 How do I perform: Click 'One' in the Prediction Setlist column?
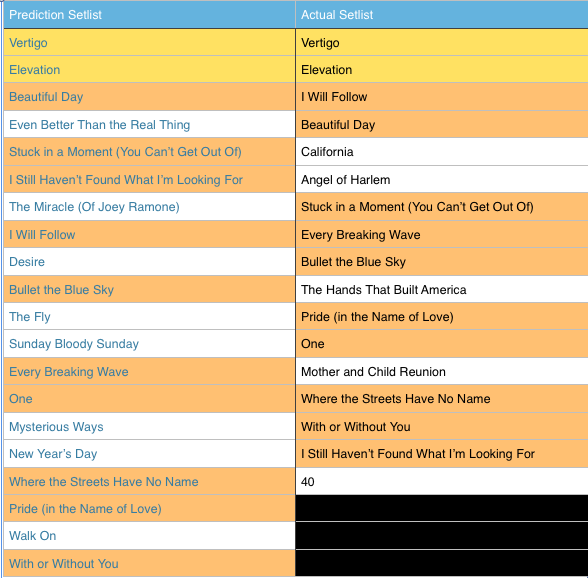pos(149,398)
